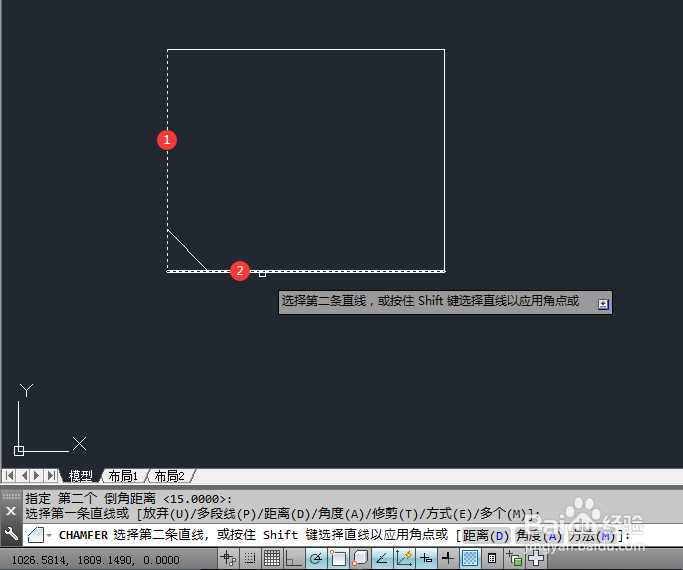Switch to the 布局2 tab
Viewport: 683px width, 570px height.
169,476
